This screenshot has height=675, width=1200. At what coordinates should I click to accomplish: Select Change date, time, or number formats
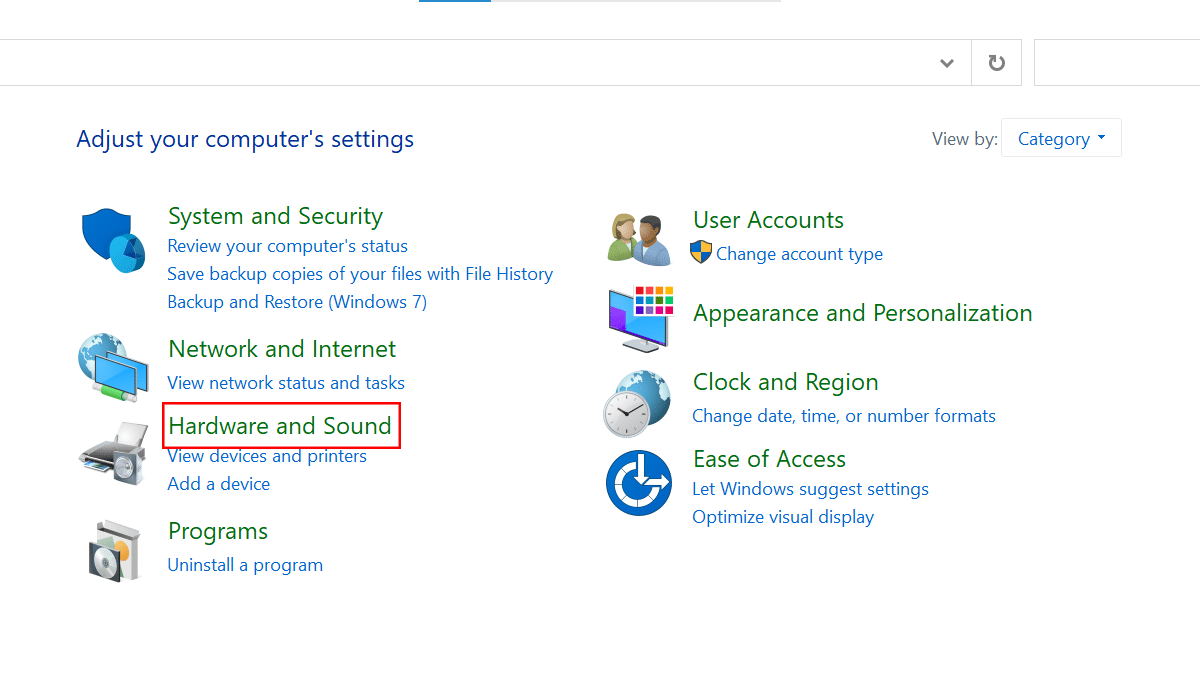(x=844, y=416)
